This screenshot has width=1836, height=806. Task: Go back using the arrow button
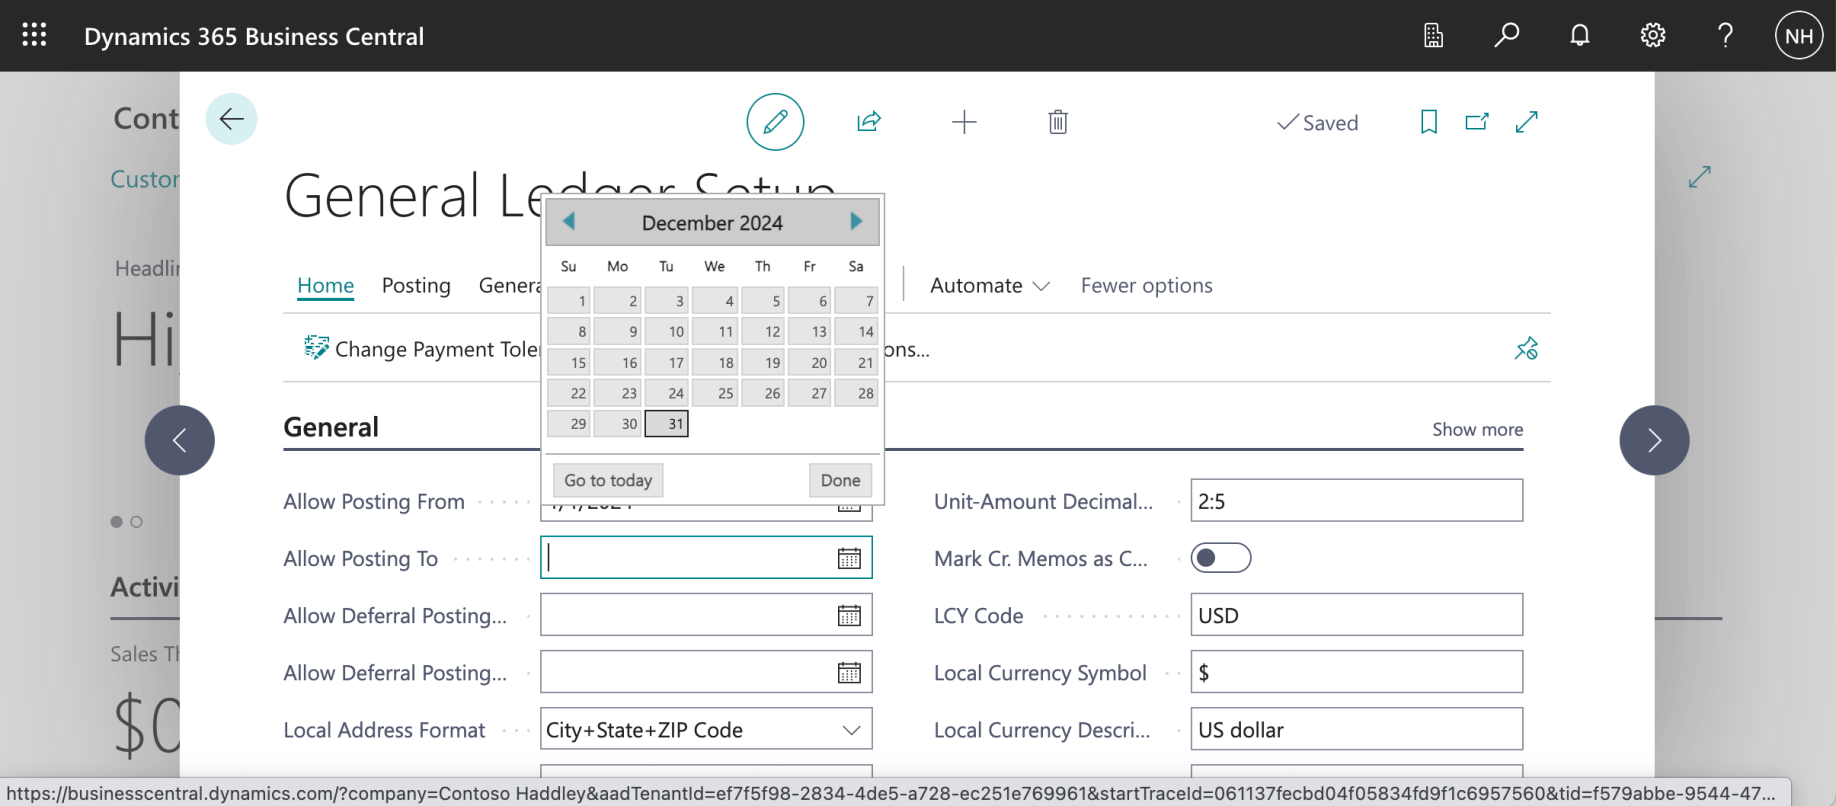click(231, 119)
